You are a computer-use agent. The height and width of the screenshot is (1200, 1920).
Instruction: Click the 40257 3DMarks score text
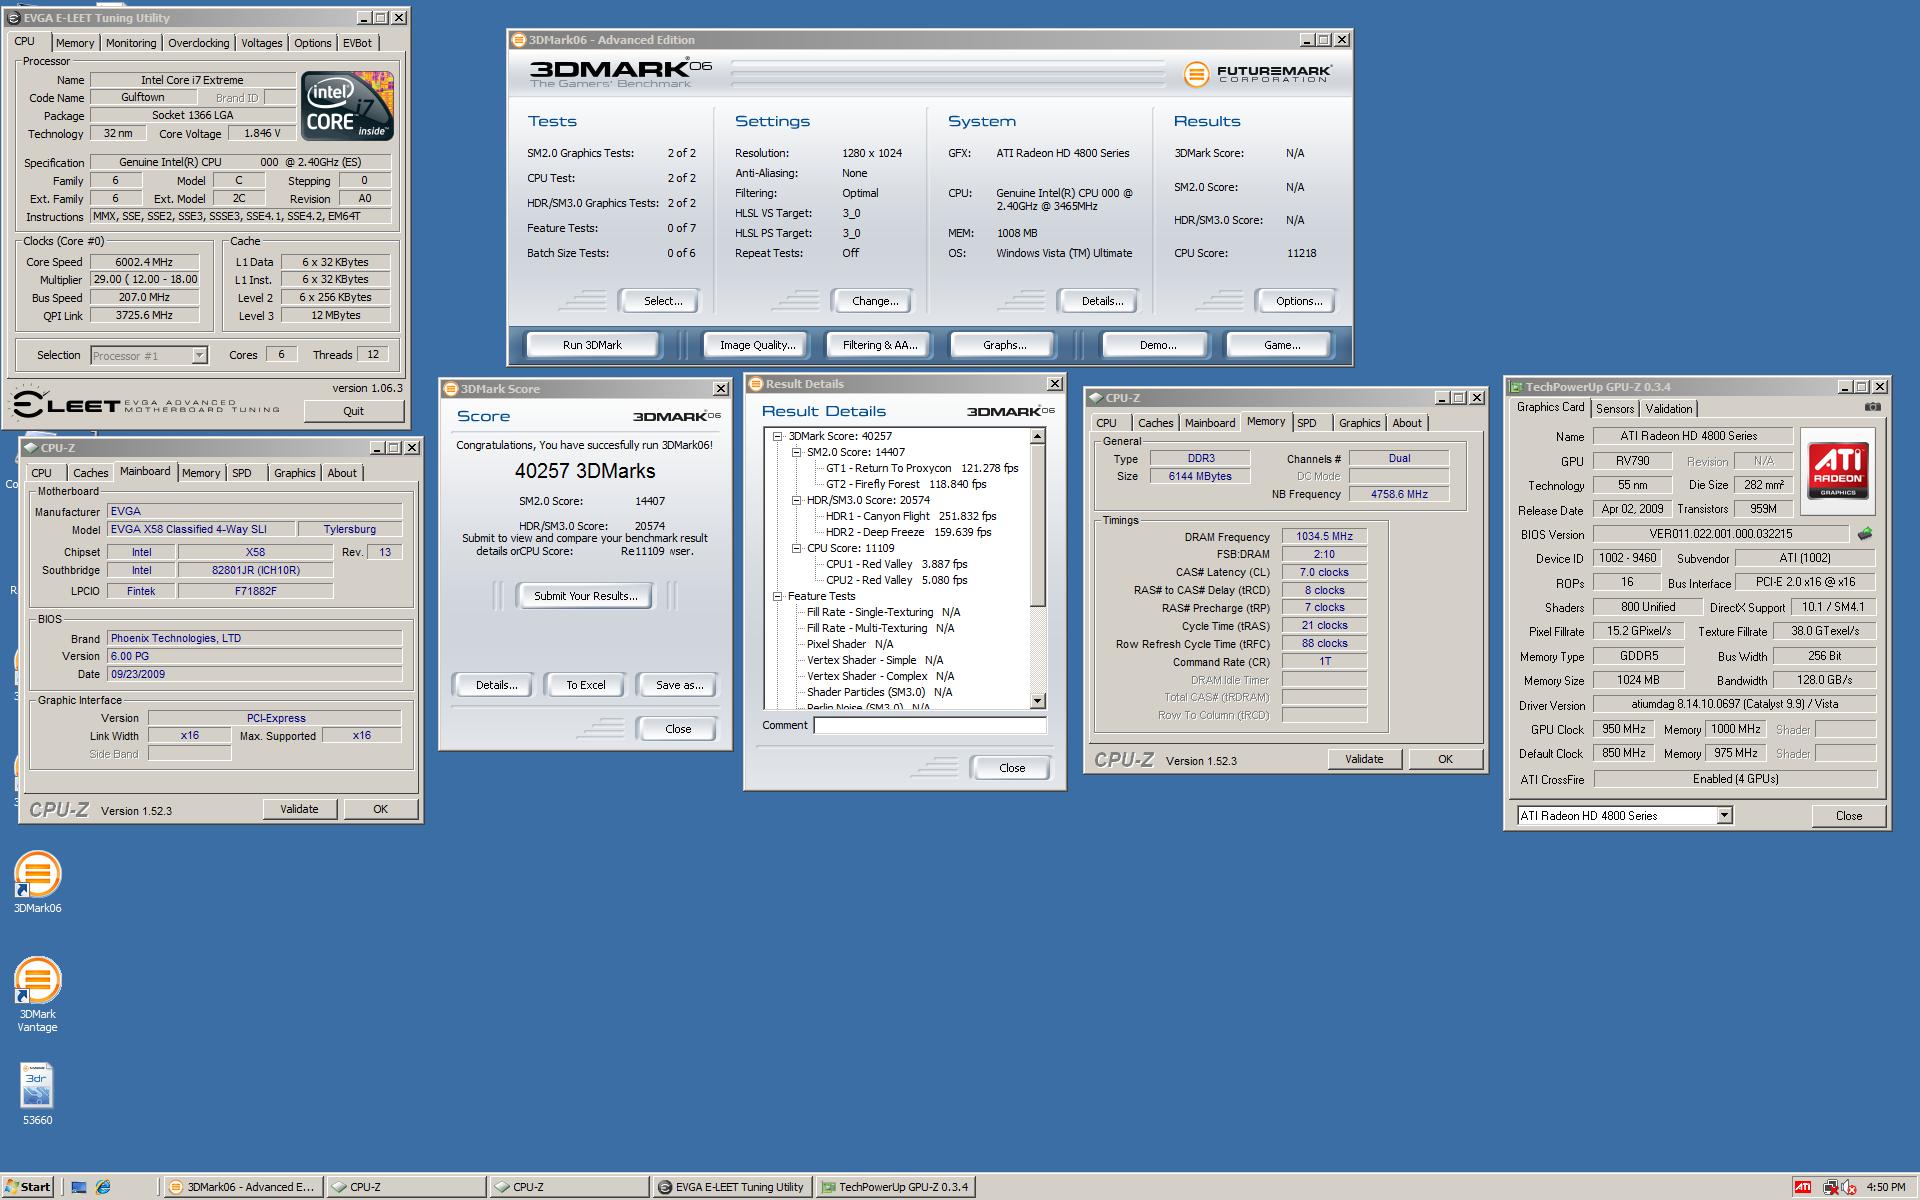585,471
